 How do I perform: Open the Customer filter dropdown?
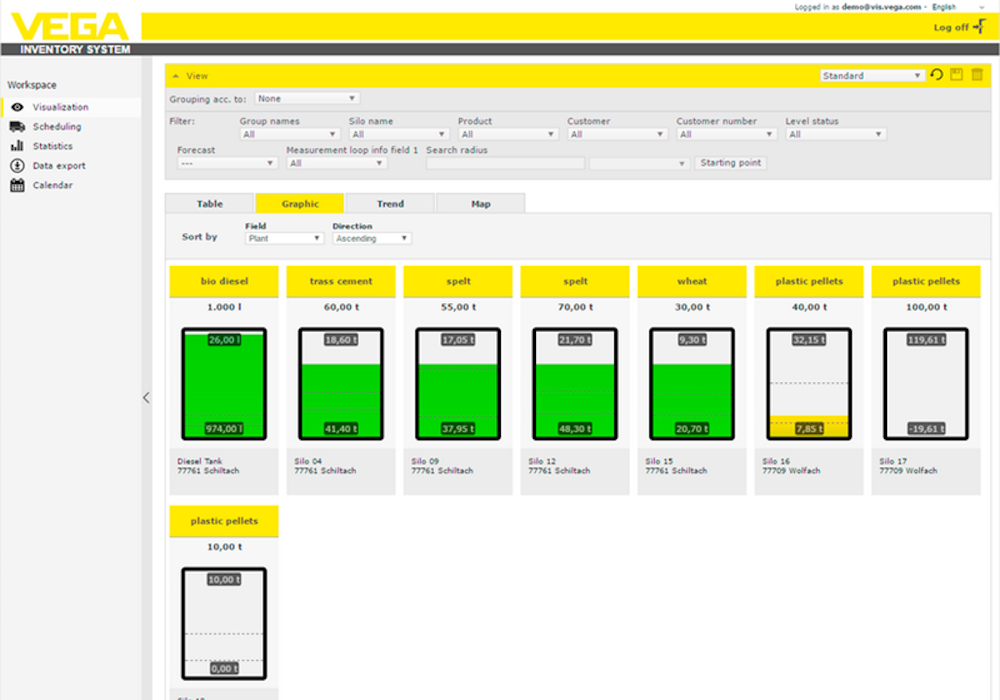(x=617, y=135)
